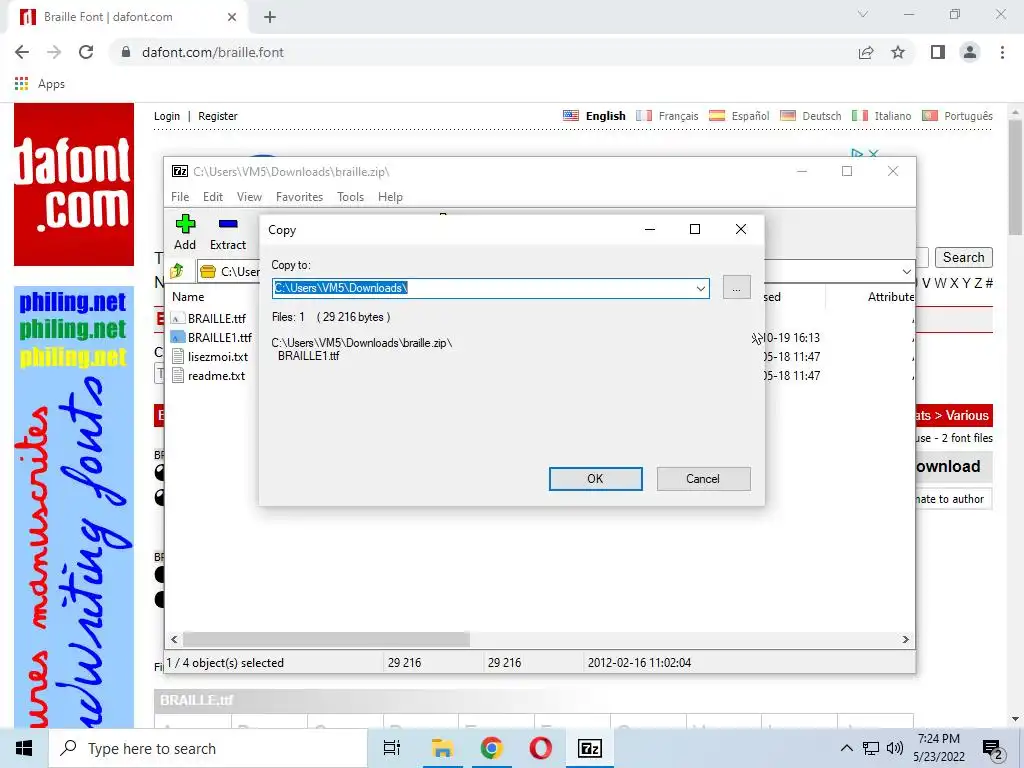Select the BRAILLE1.ttf file icon
This screenshot has height=768, width=1024.
(177, 338)
